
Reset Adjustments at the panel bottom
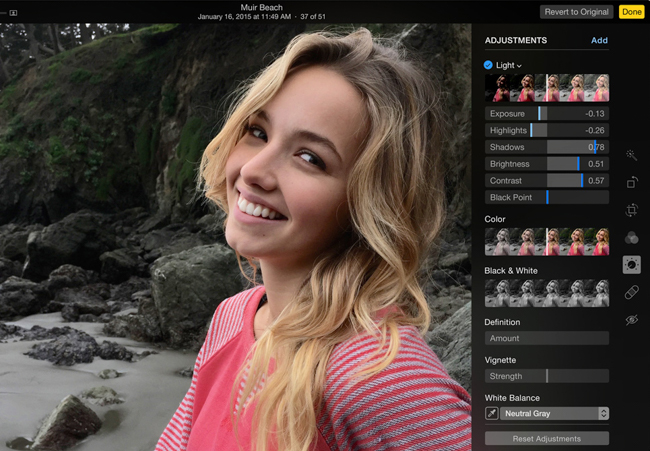pos(547,439)
